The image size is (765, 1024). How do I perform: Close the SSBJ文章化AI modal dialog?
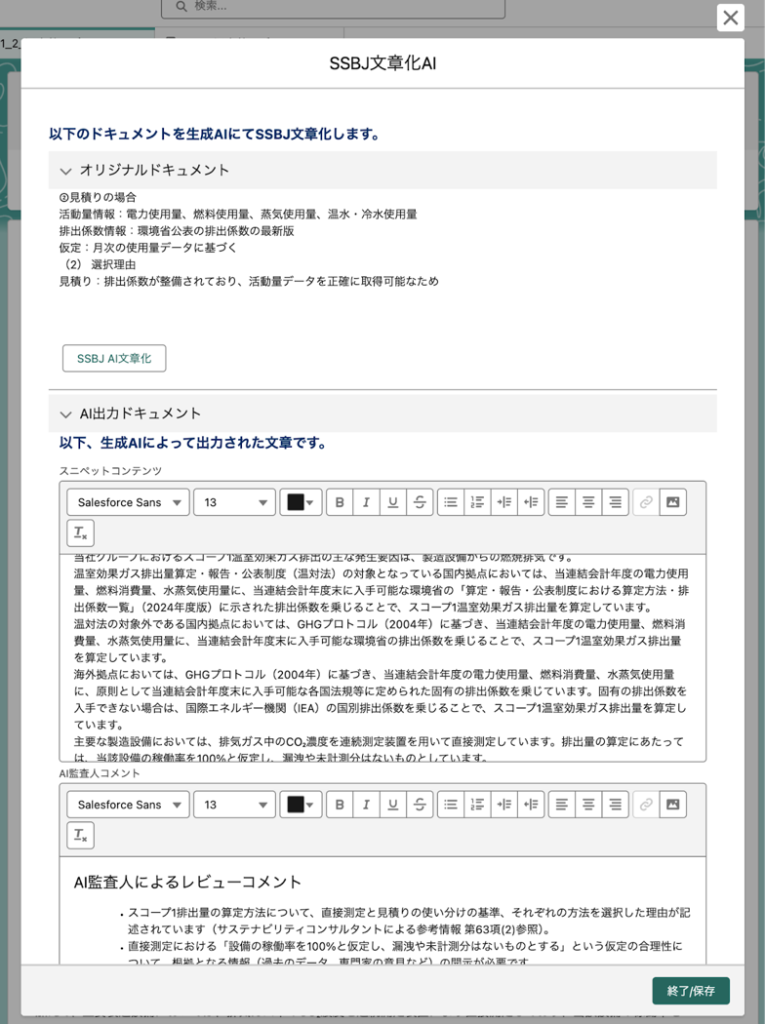[730, 18]
